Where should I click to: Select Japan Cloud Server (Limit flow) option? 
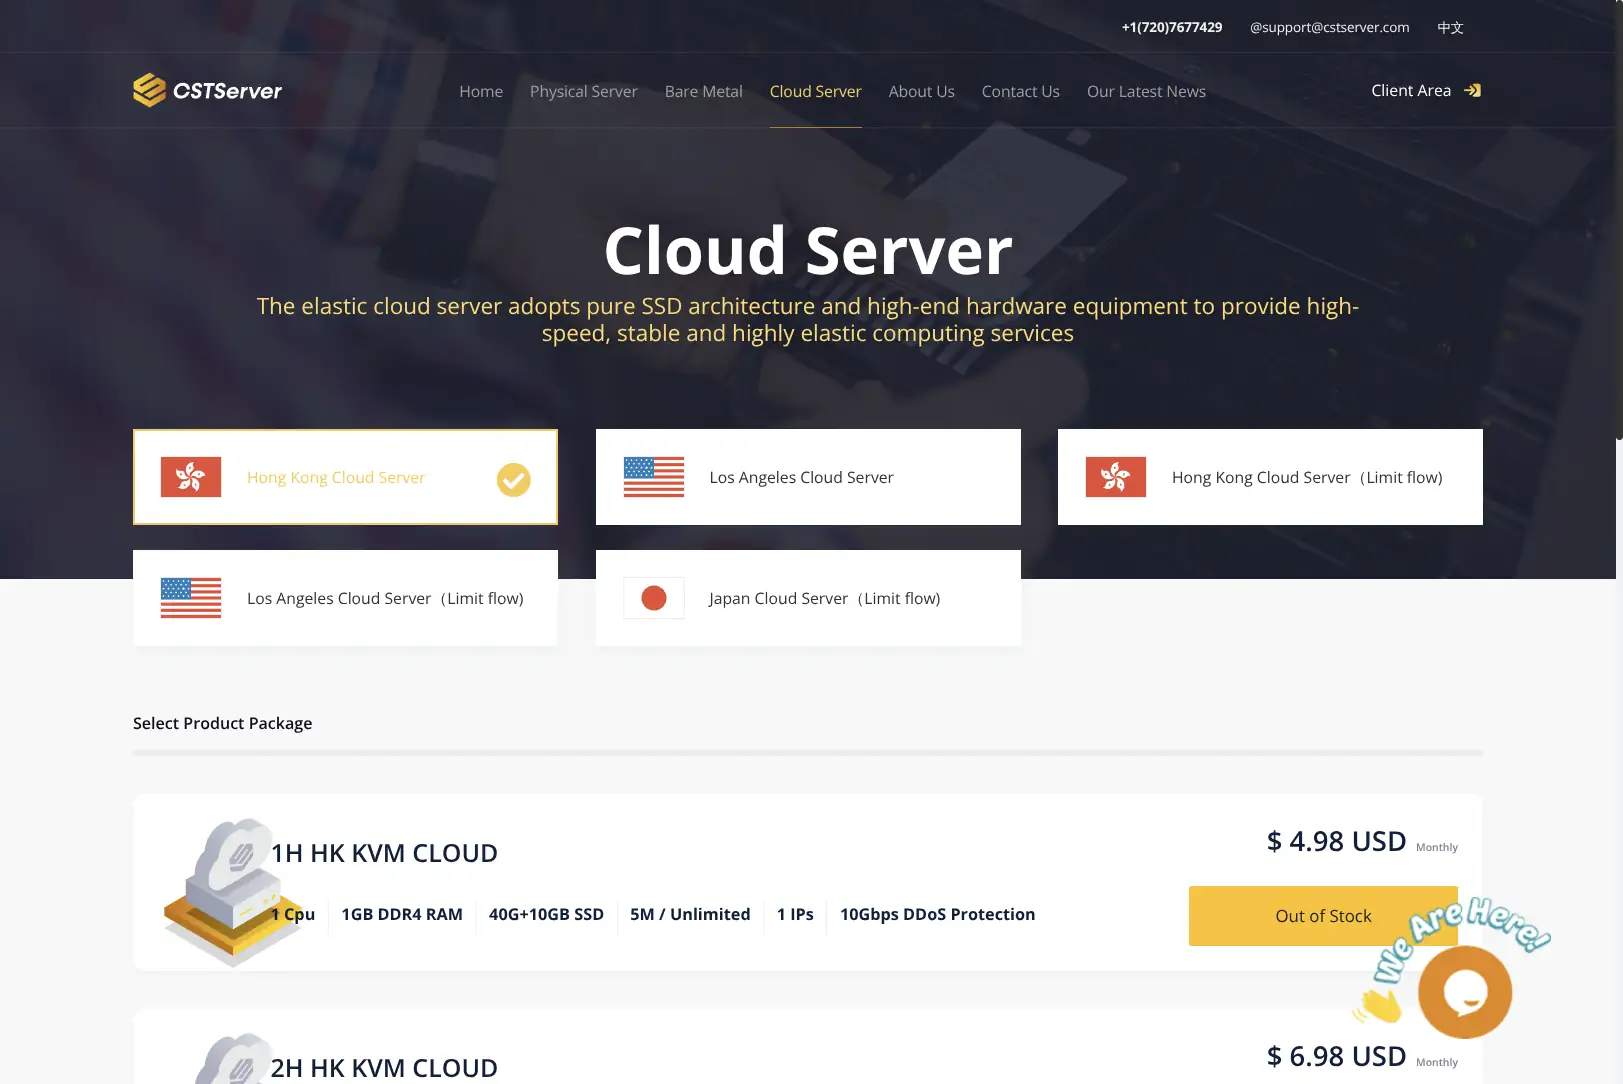click(x=808, y=598)
